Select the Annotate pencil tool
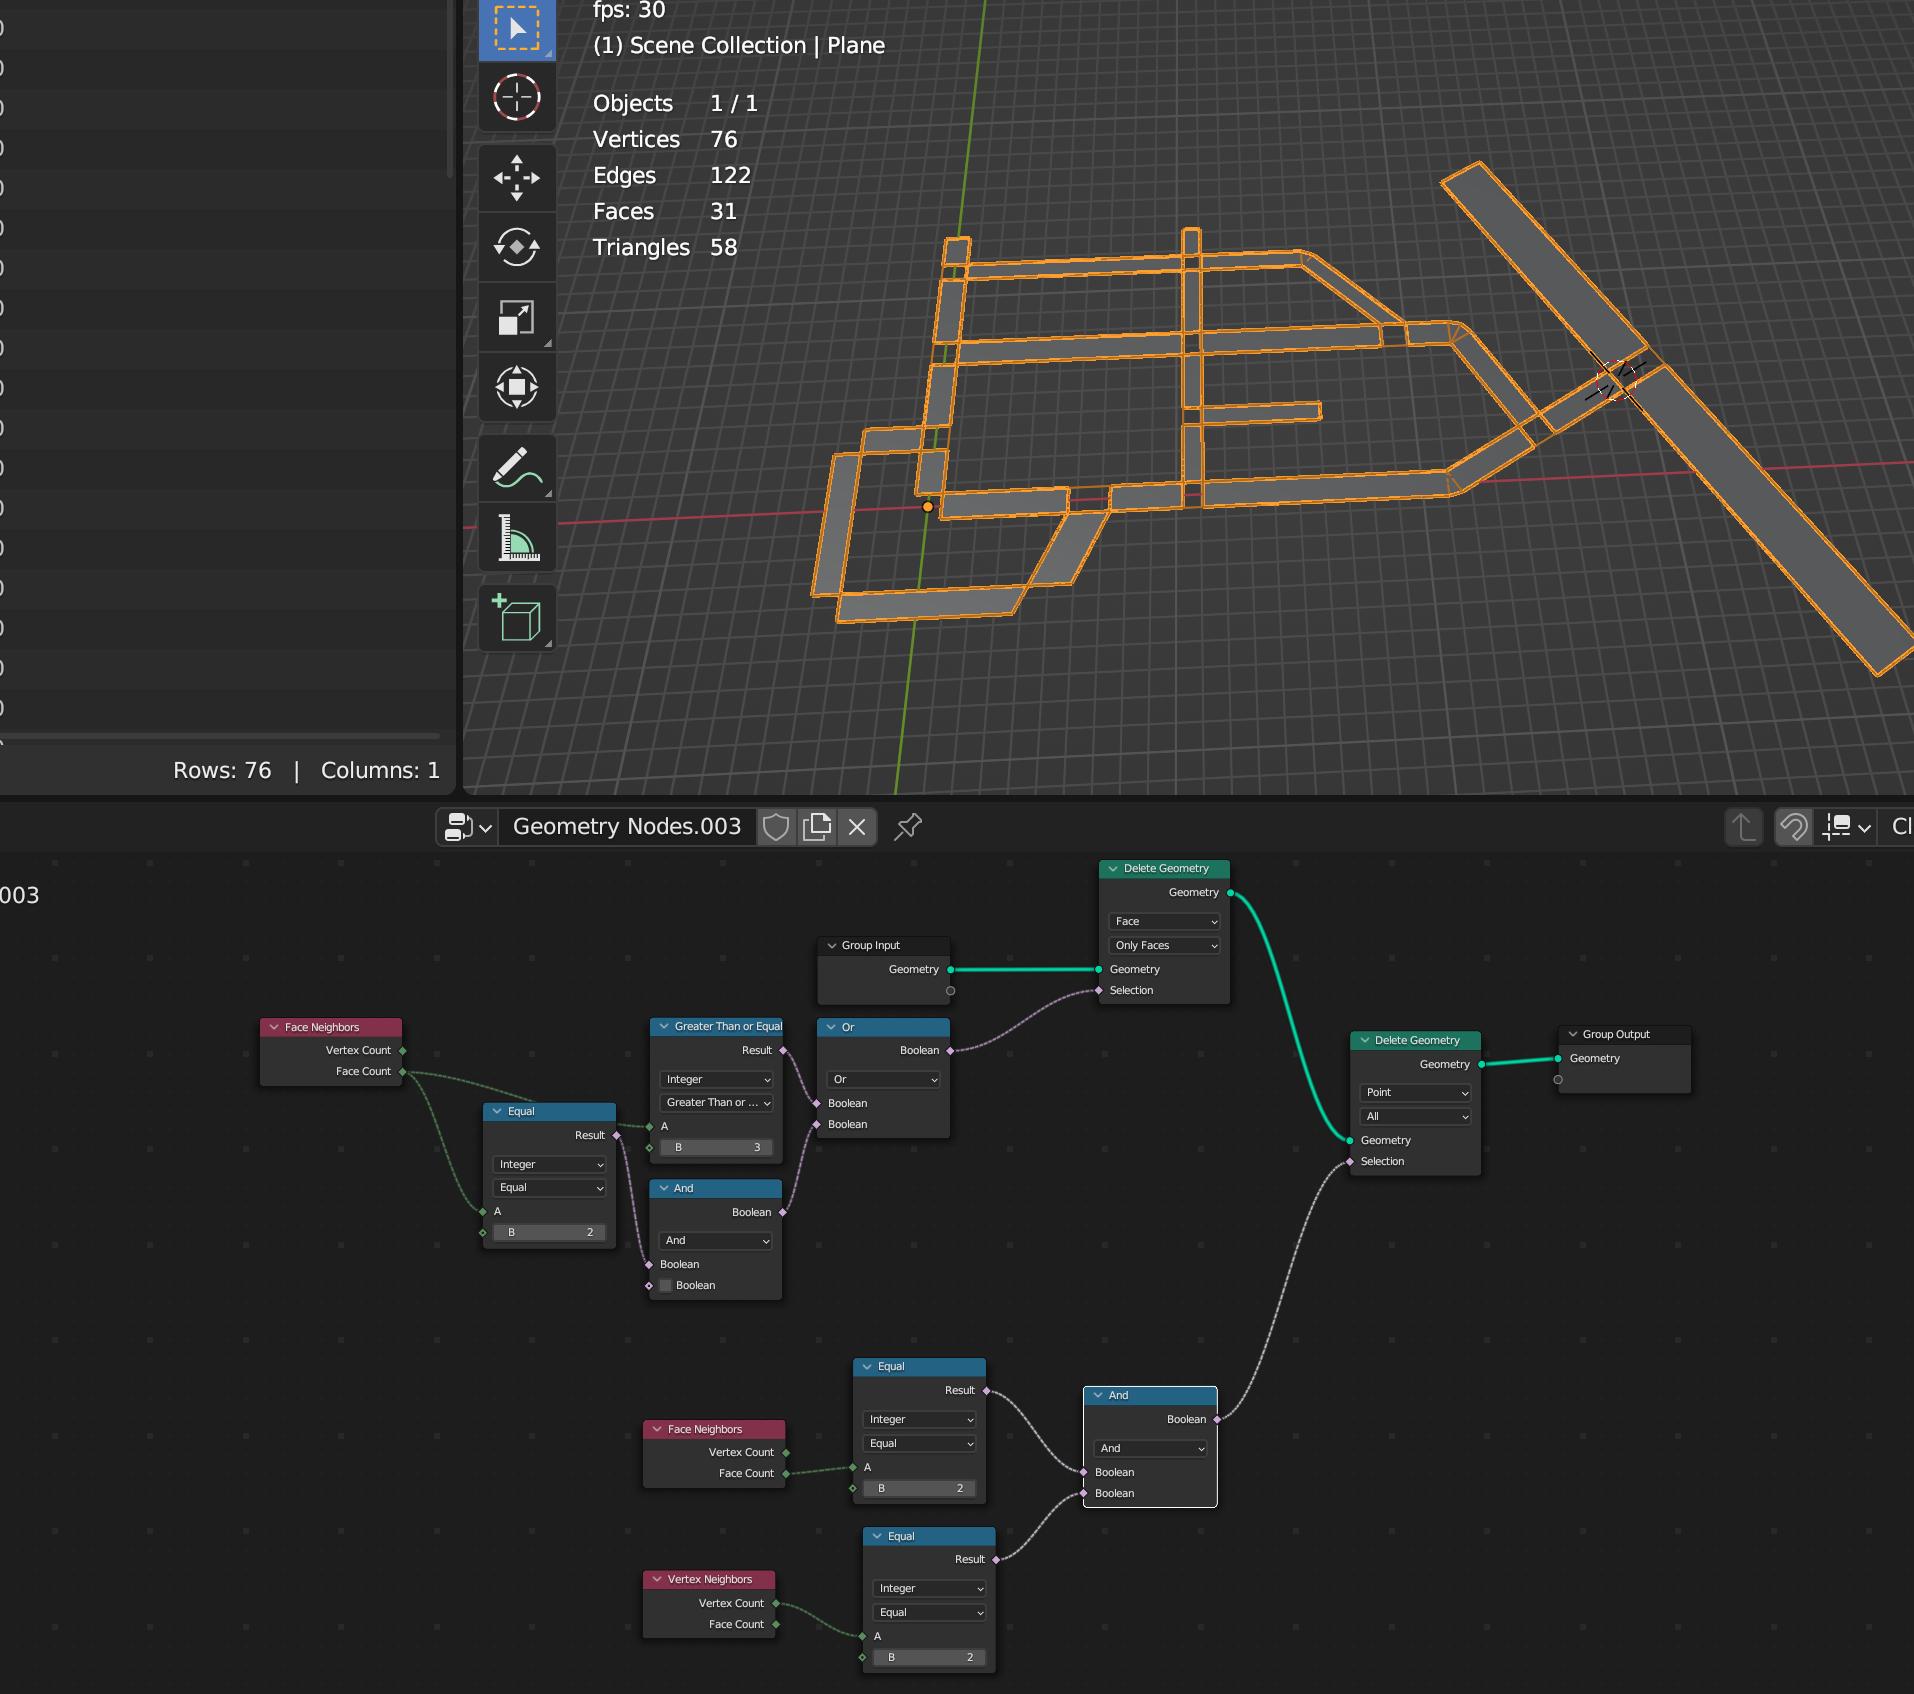This screenshot has height=1694, width=1914. (x=517, y=468)
